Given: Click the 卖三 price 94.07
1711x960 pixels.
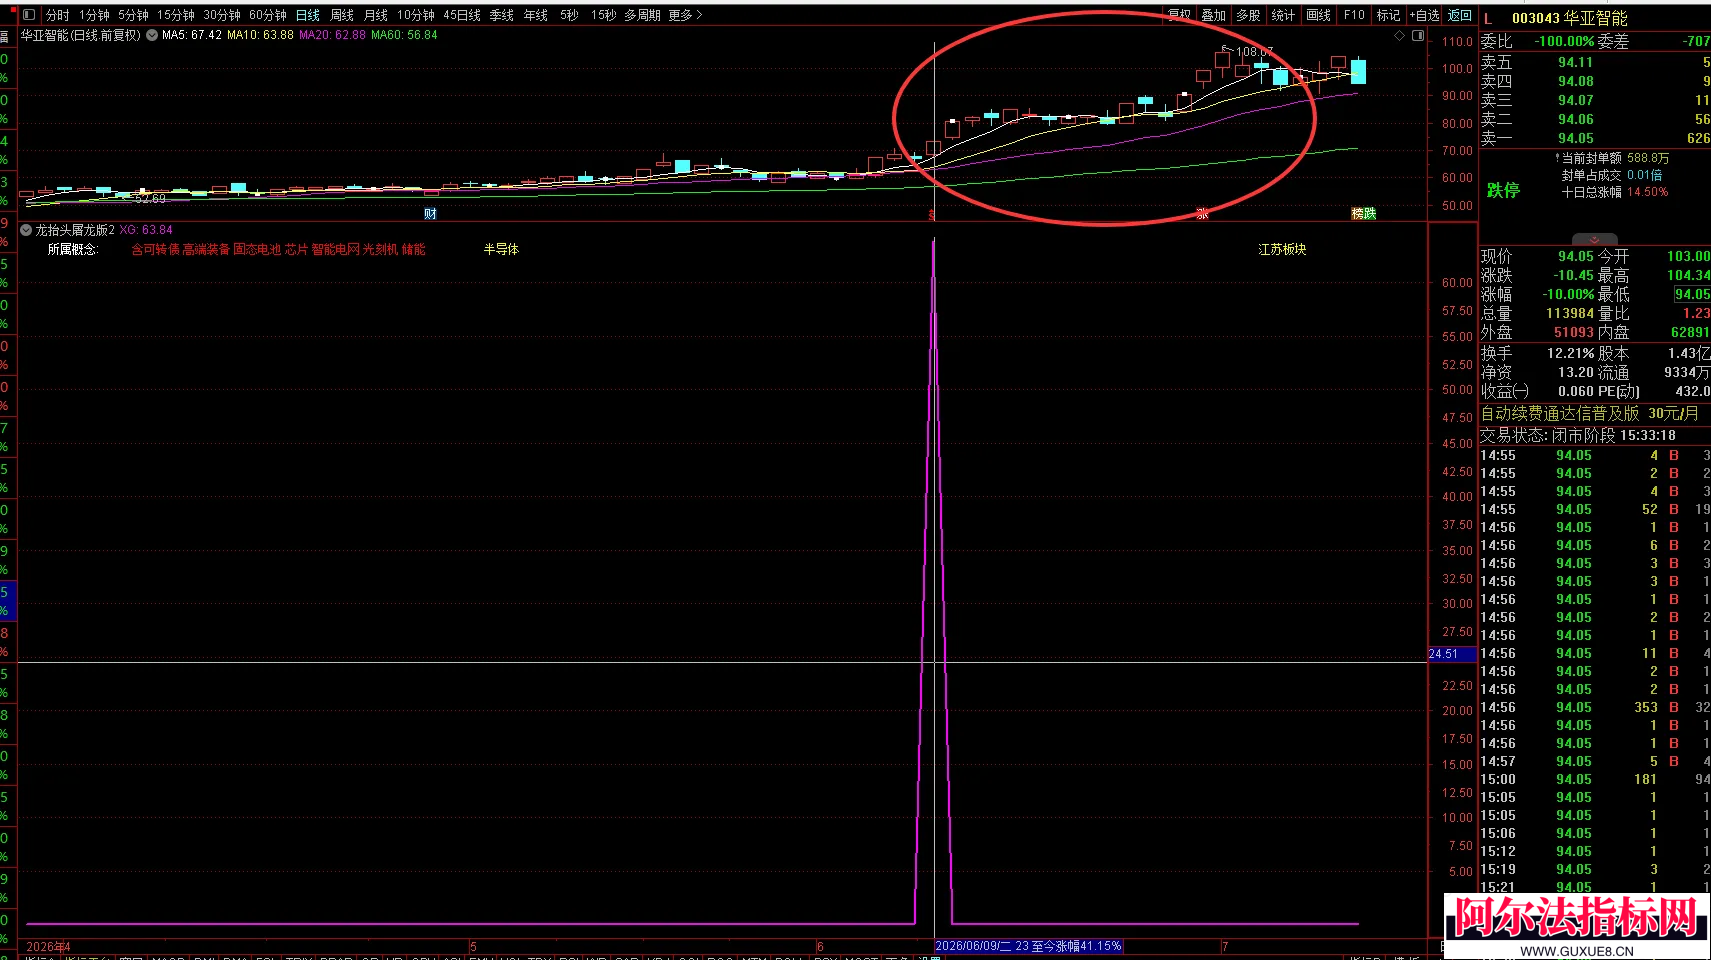Looking at the screenshot, I should click(x=1575, y=100).
